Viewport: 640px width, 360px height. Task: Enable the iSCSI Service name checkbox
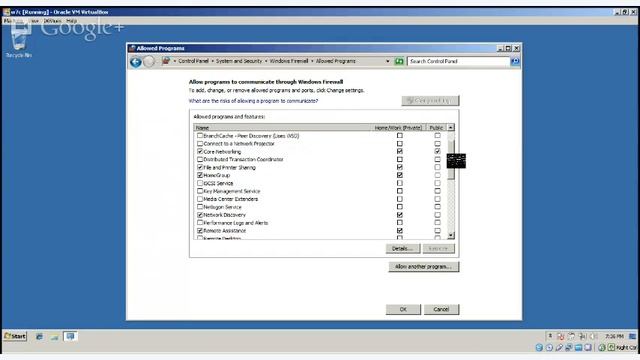tap(200, 183)
